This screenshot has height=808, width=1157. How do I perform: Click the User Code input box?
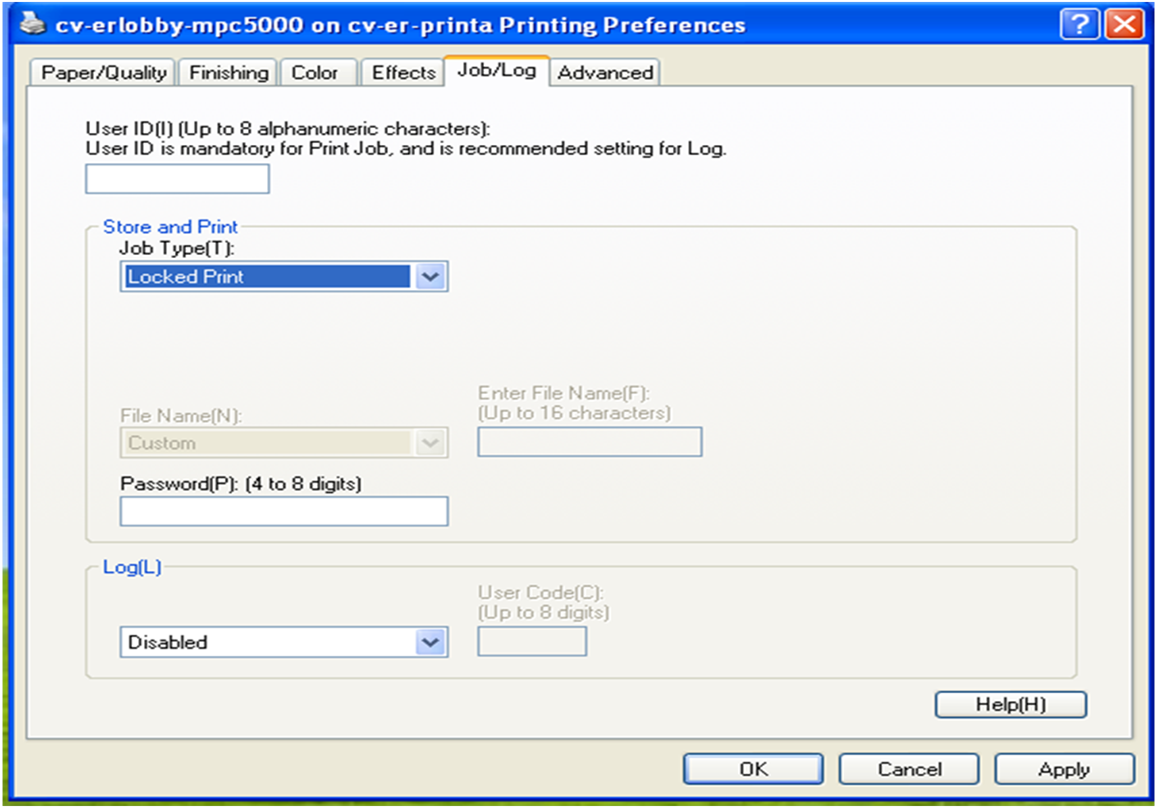pos(532,642)
